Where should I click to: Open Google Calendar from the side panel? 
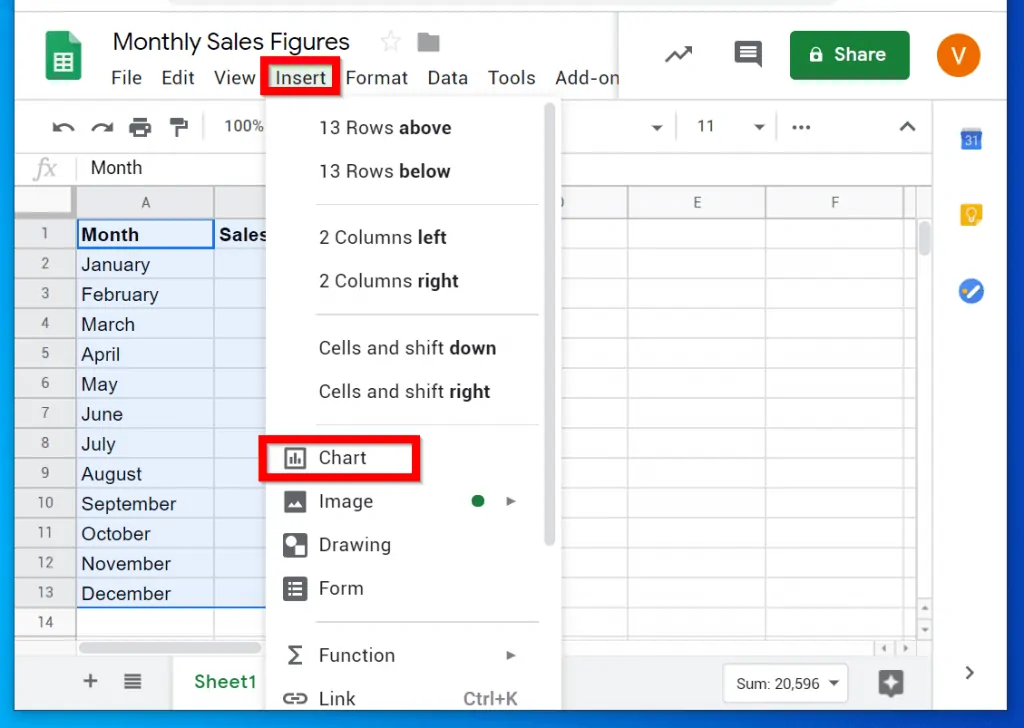[x=971, y=140]
